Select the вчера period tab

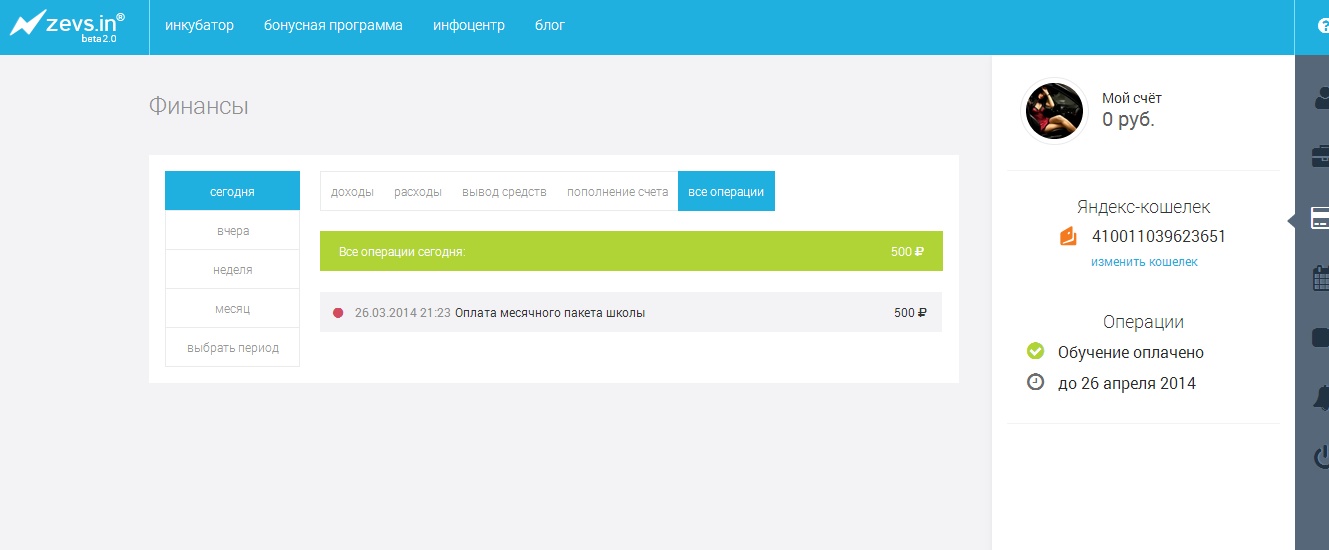(x=232, y=231)
